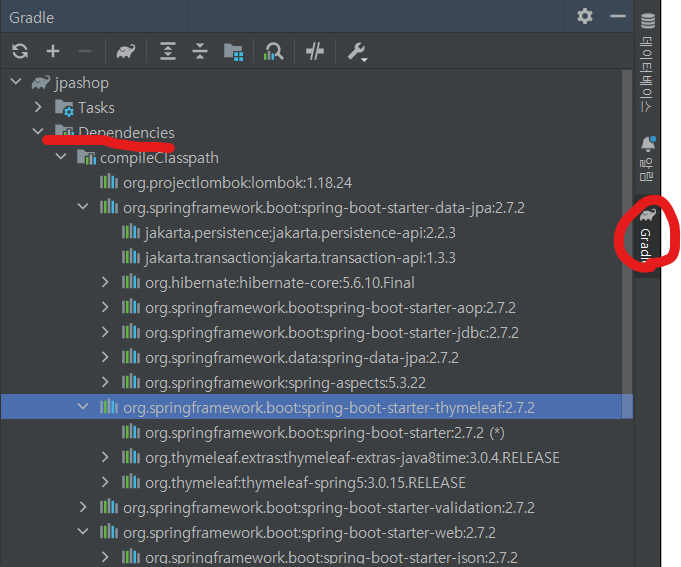This screenshot has height=567, width=681.
Task: Hide the Gradle tool window
Action: (618, 16)
